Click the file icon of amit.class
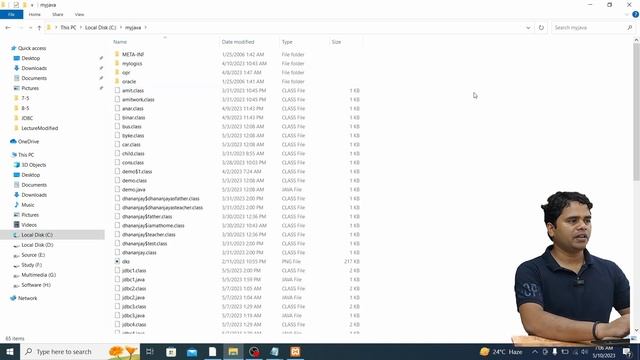Screen dimensions: 640x360 (117, 90)
